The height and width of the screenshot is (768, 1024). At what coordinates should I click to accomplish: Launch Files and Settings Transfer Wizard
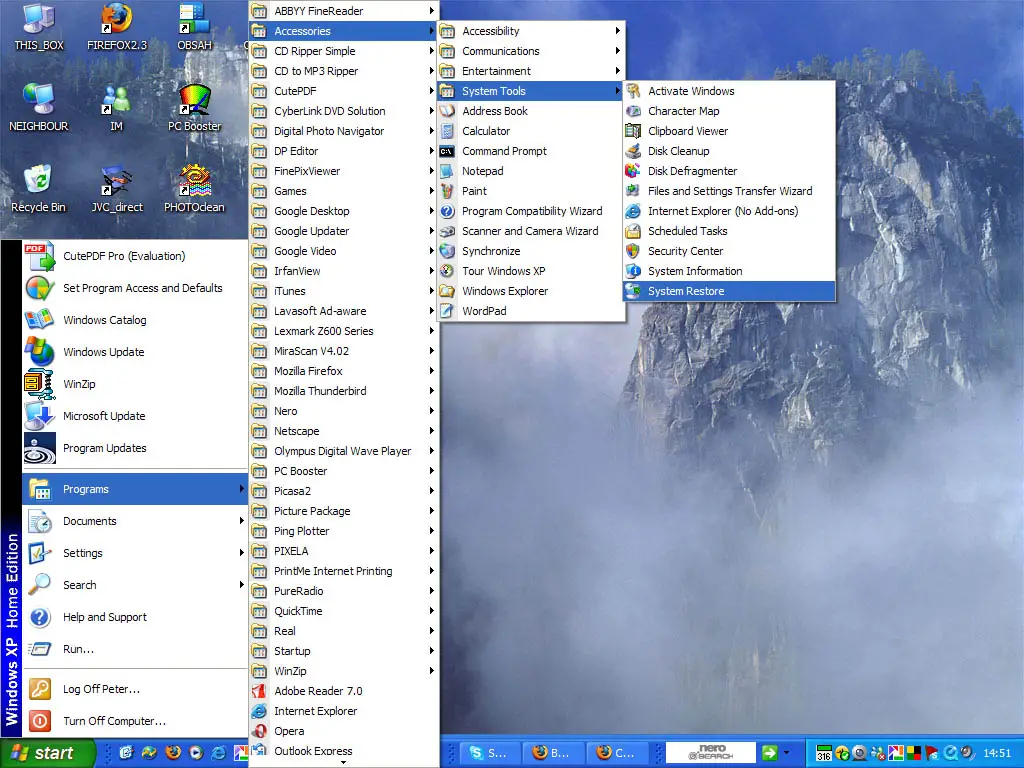[729, 191]
